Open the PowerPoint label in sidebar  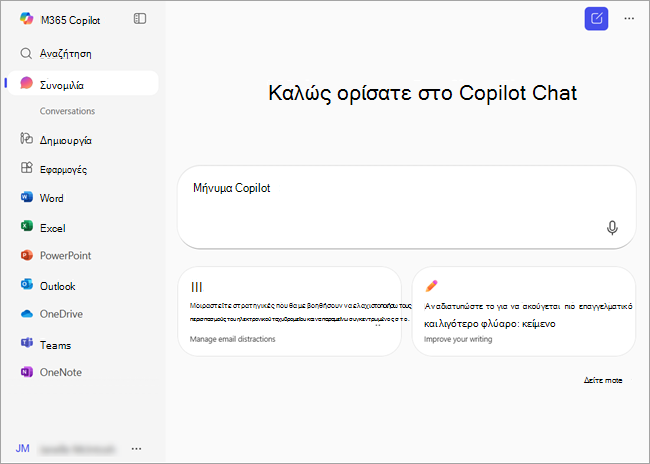[x=65, y=255]
